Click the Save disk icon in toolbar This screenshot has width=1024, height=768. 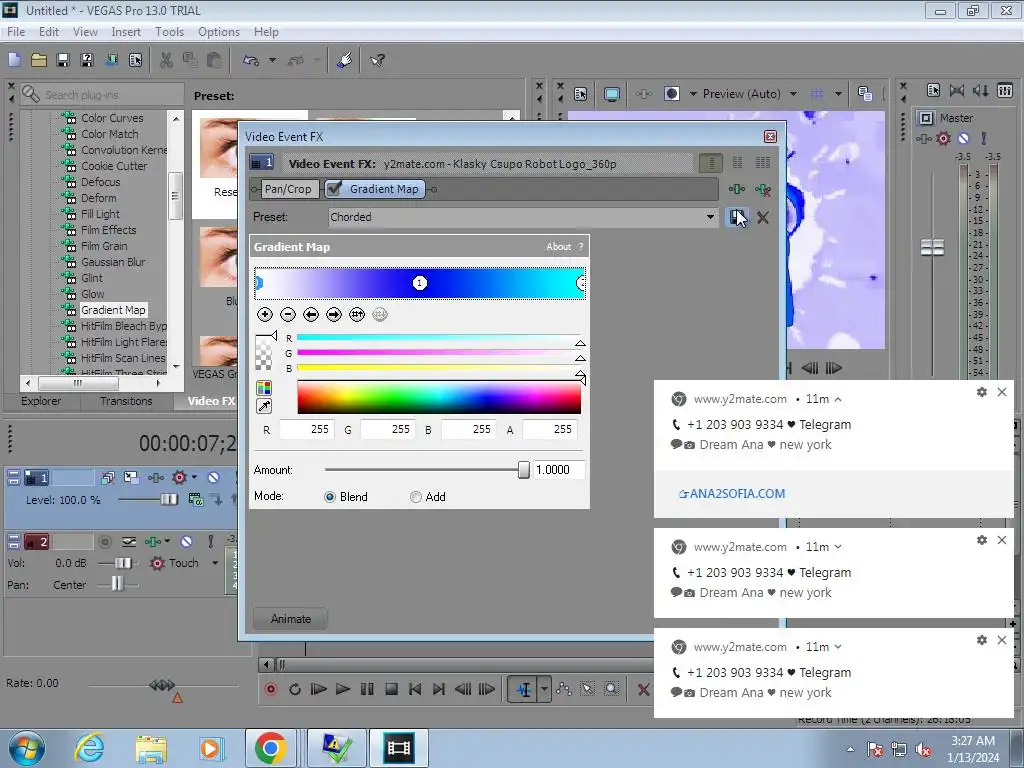63,60
